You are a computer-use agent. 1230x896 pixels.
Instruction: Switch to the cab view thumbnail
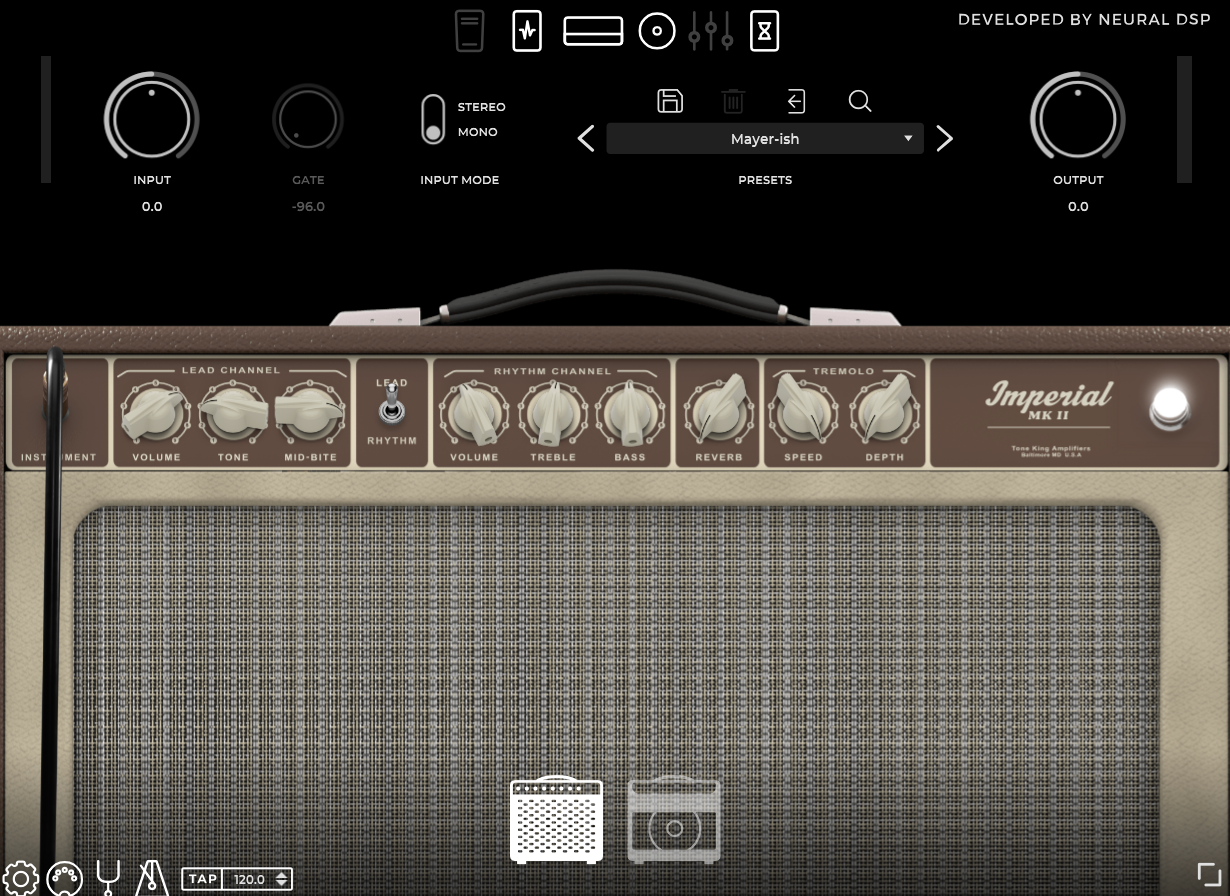point(674,819)
